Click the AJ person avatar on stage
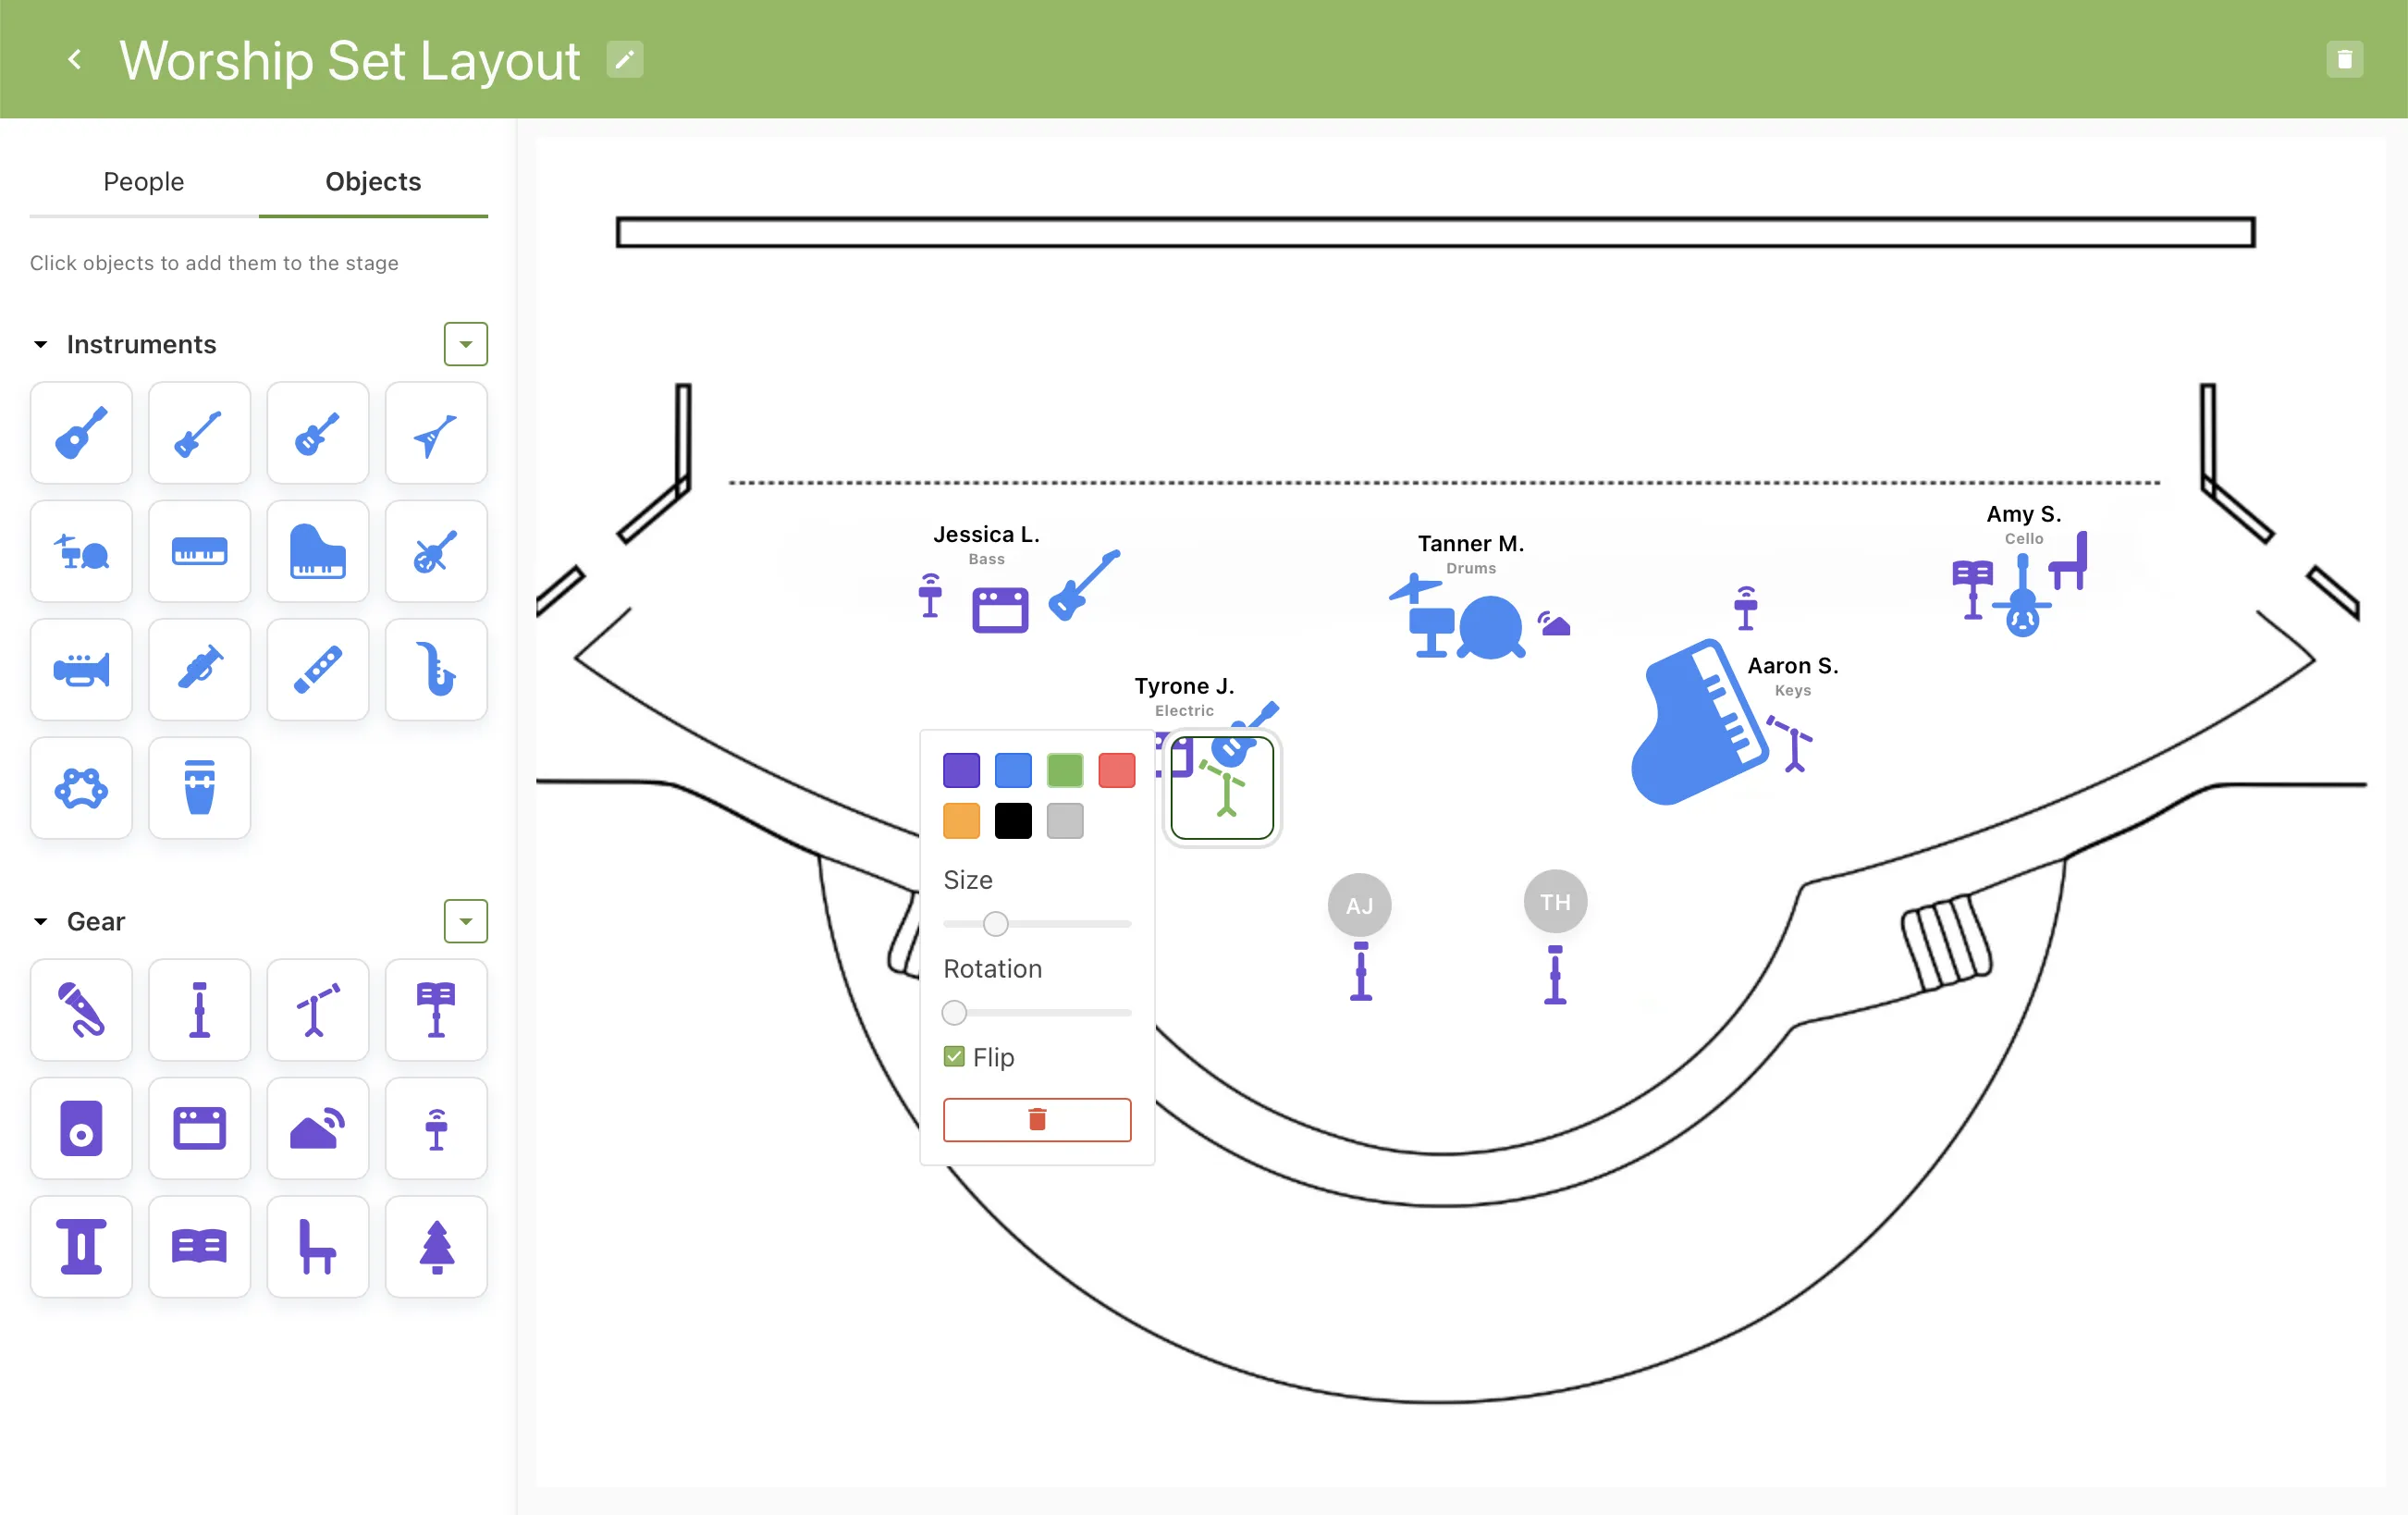 (x=1359, y=905)
